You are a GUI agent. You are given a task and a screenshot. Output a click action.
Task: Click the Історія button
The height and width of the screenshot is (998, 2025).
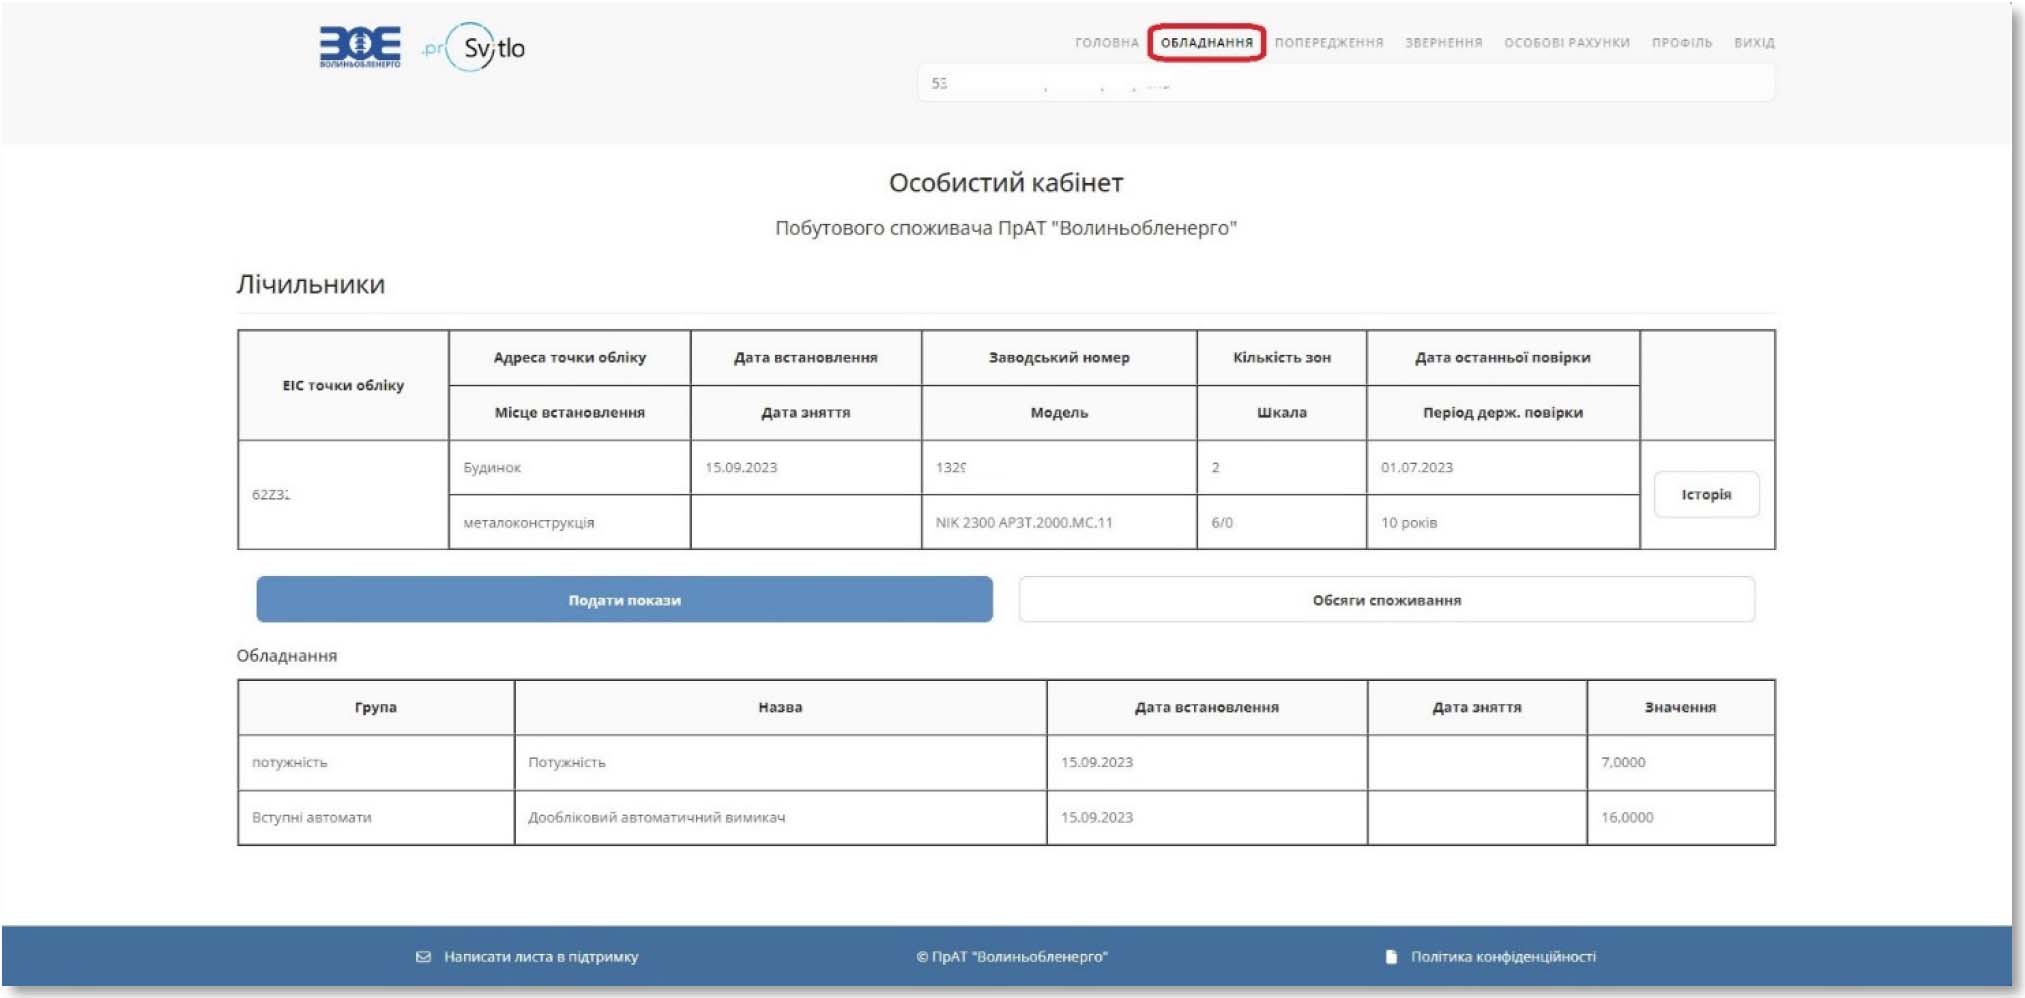coord(1706,494)
